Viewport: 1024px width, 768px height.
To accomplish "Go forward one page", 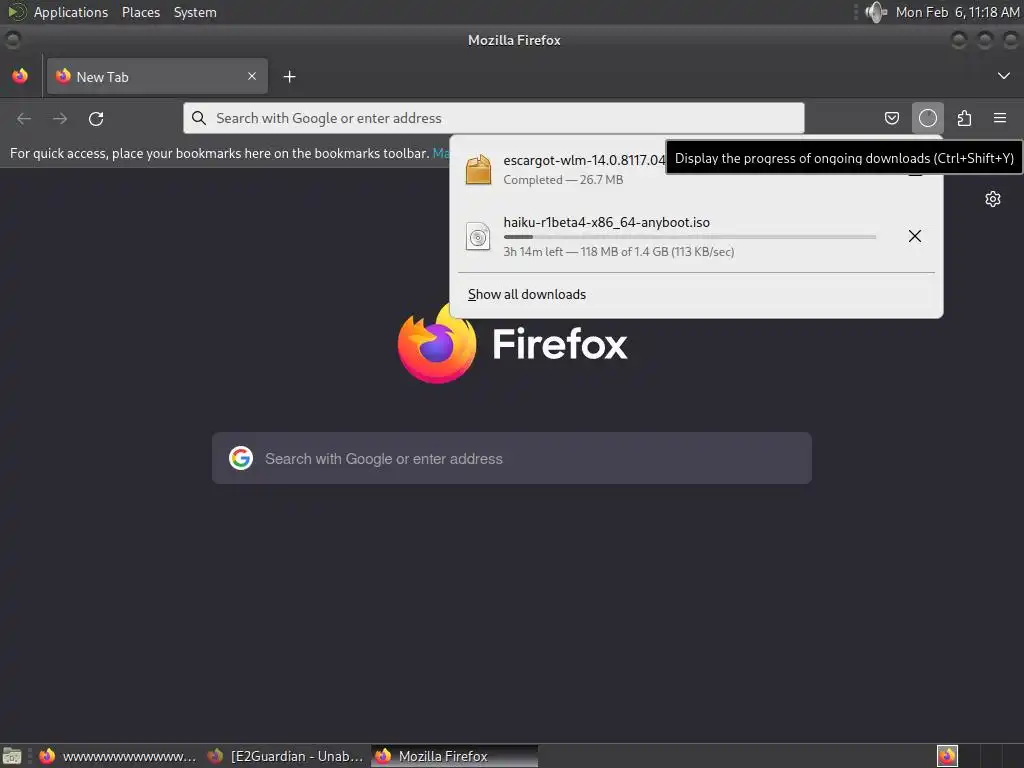I will [60, 119].
